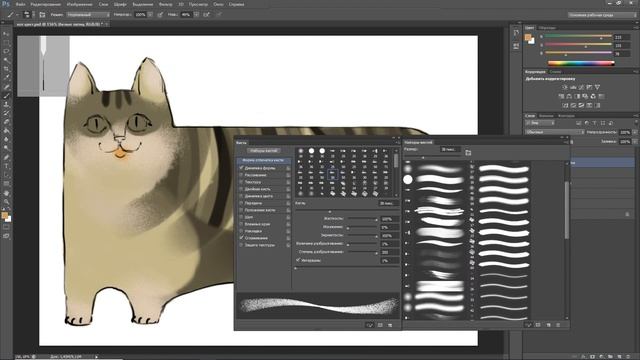Select the Brush tool in the toolbox
The height and width of the screenshot is (360, 640).
click(x=6, y=96)
